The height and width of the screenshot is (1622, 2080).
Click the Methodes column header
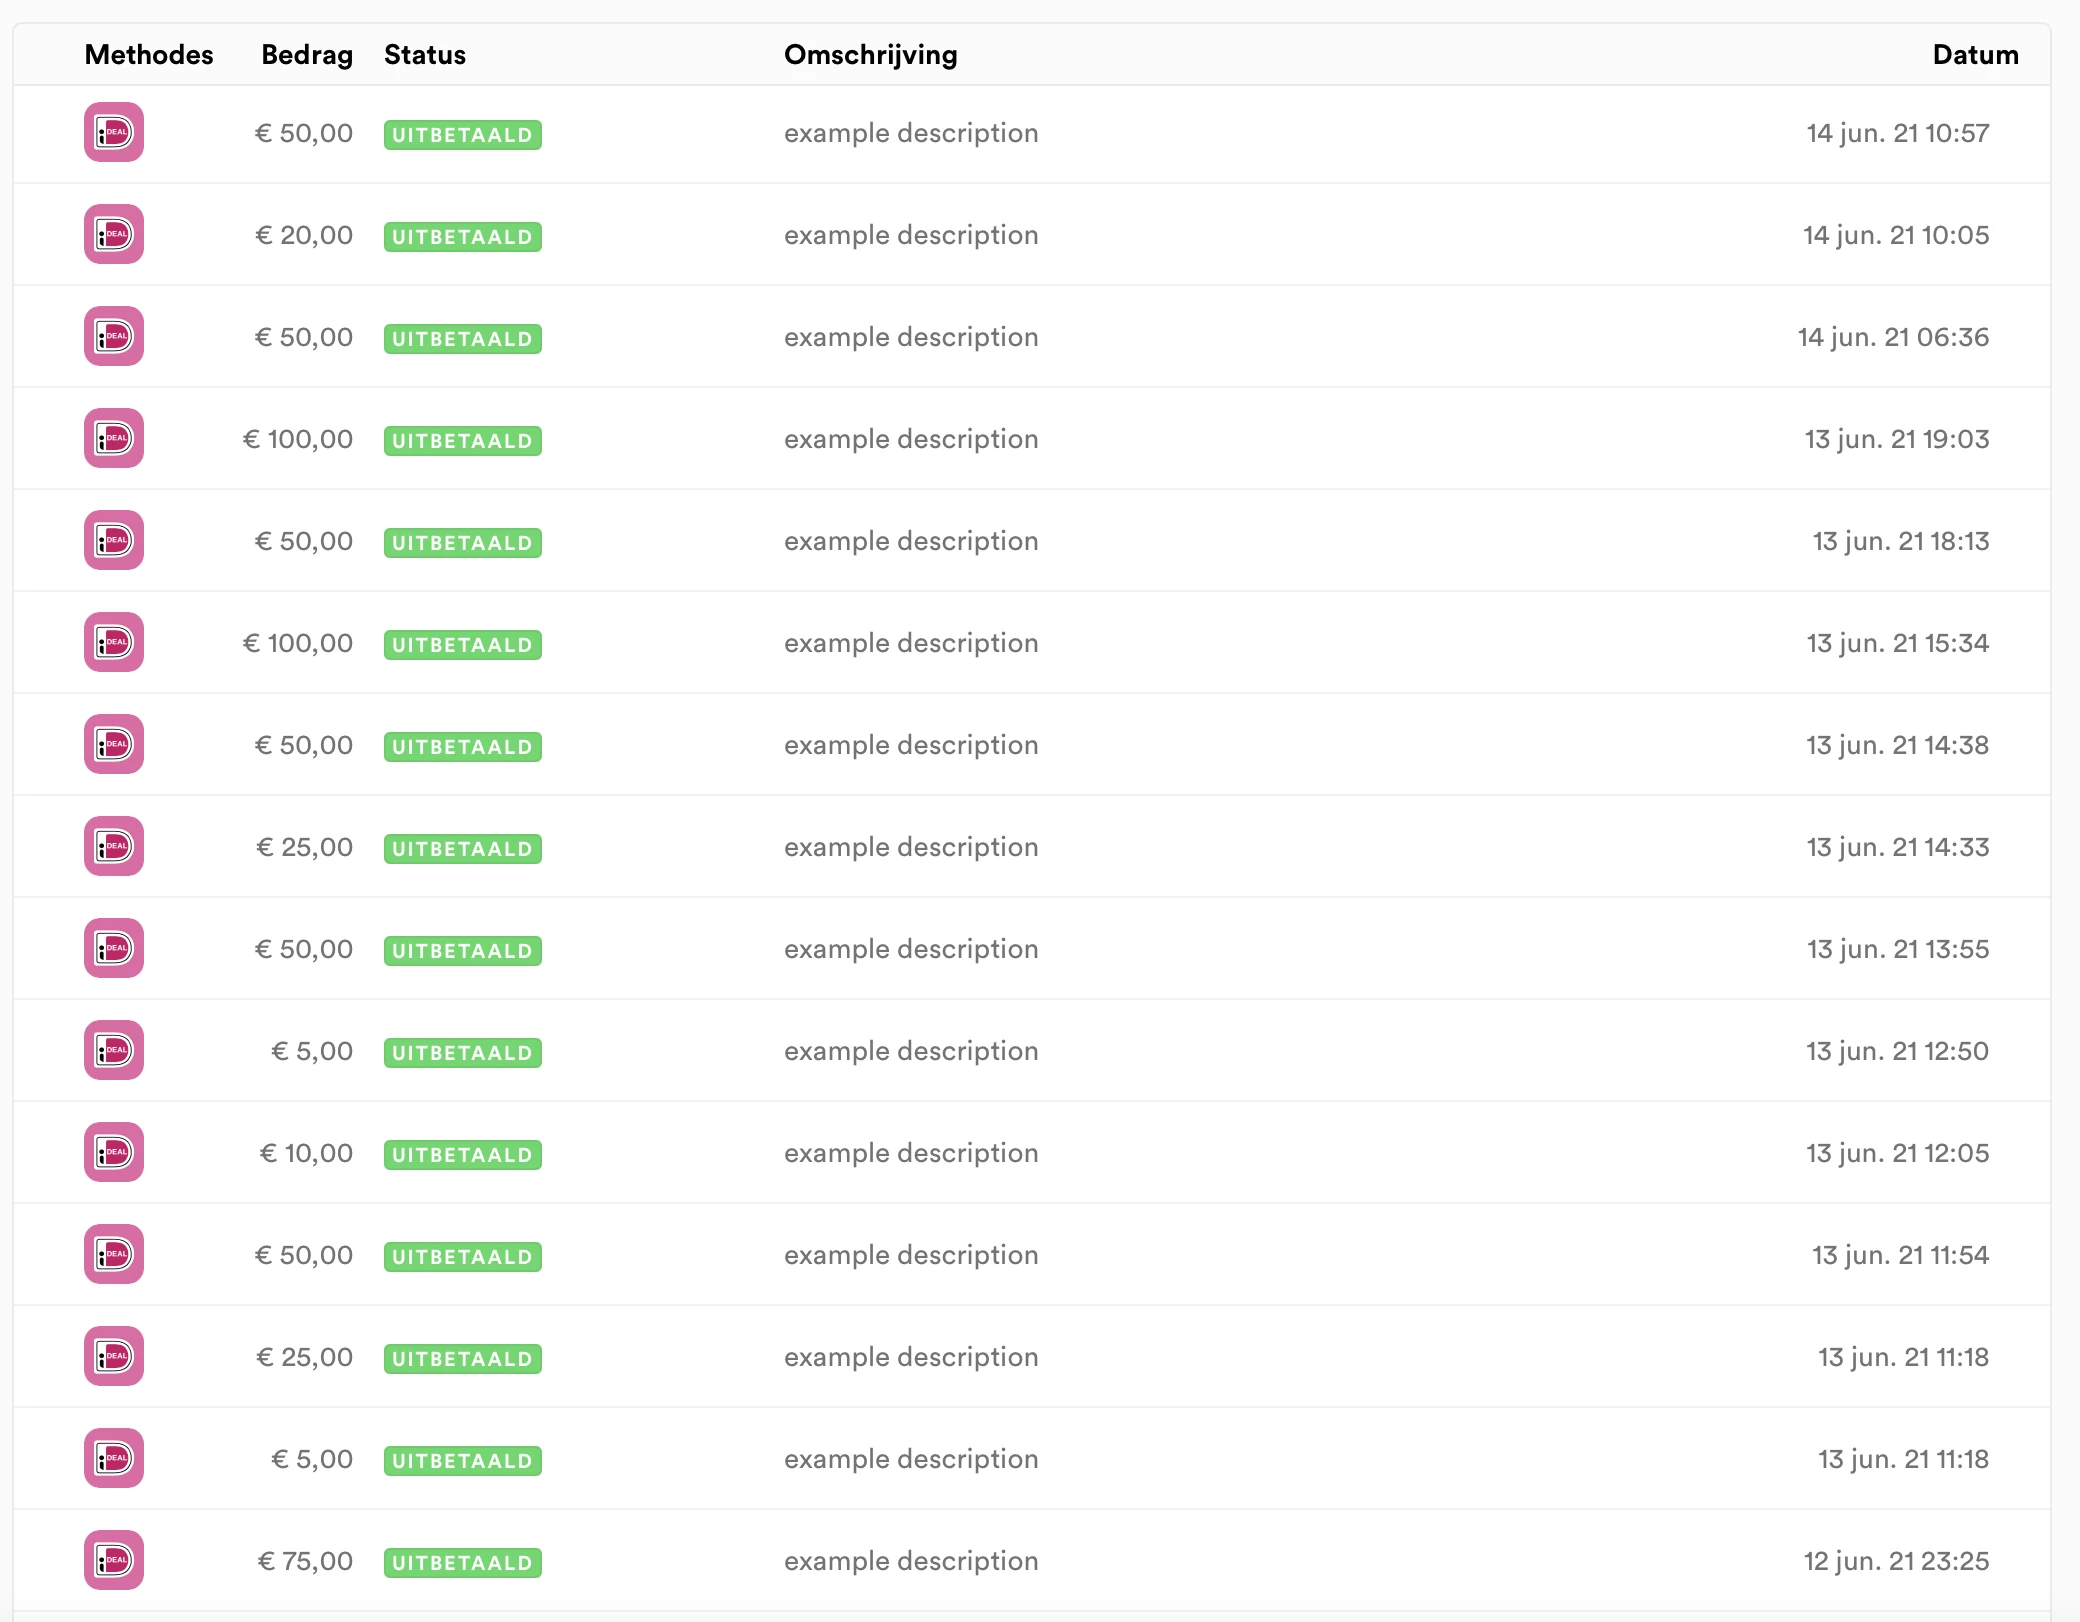coord(149,54)
